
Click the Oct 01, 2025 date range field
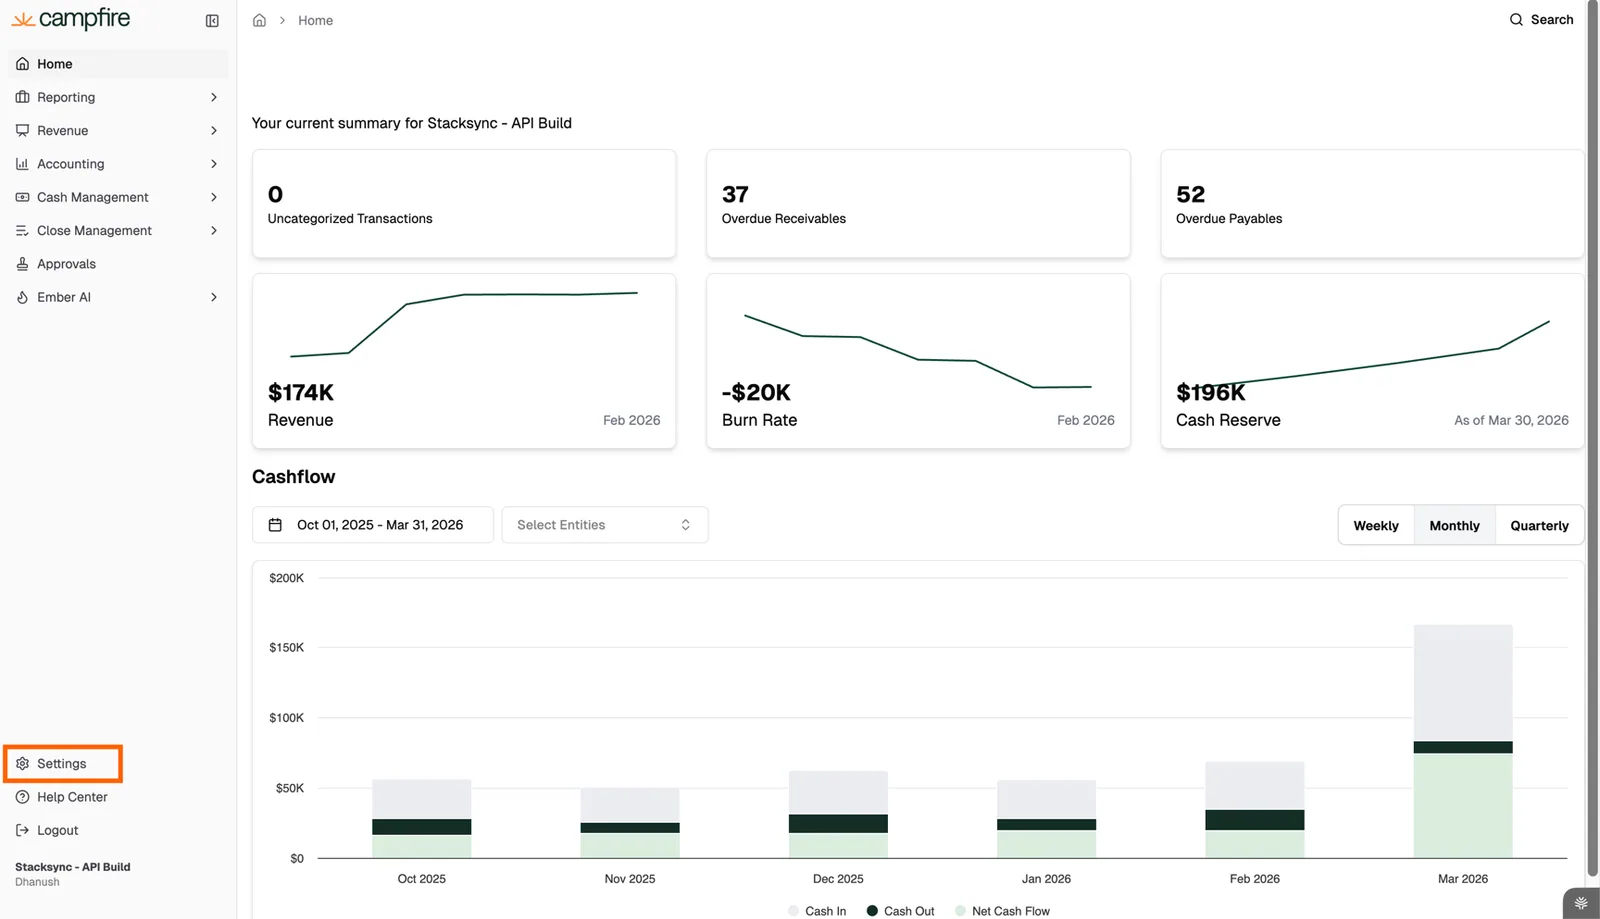372,525
